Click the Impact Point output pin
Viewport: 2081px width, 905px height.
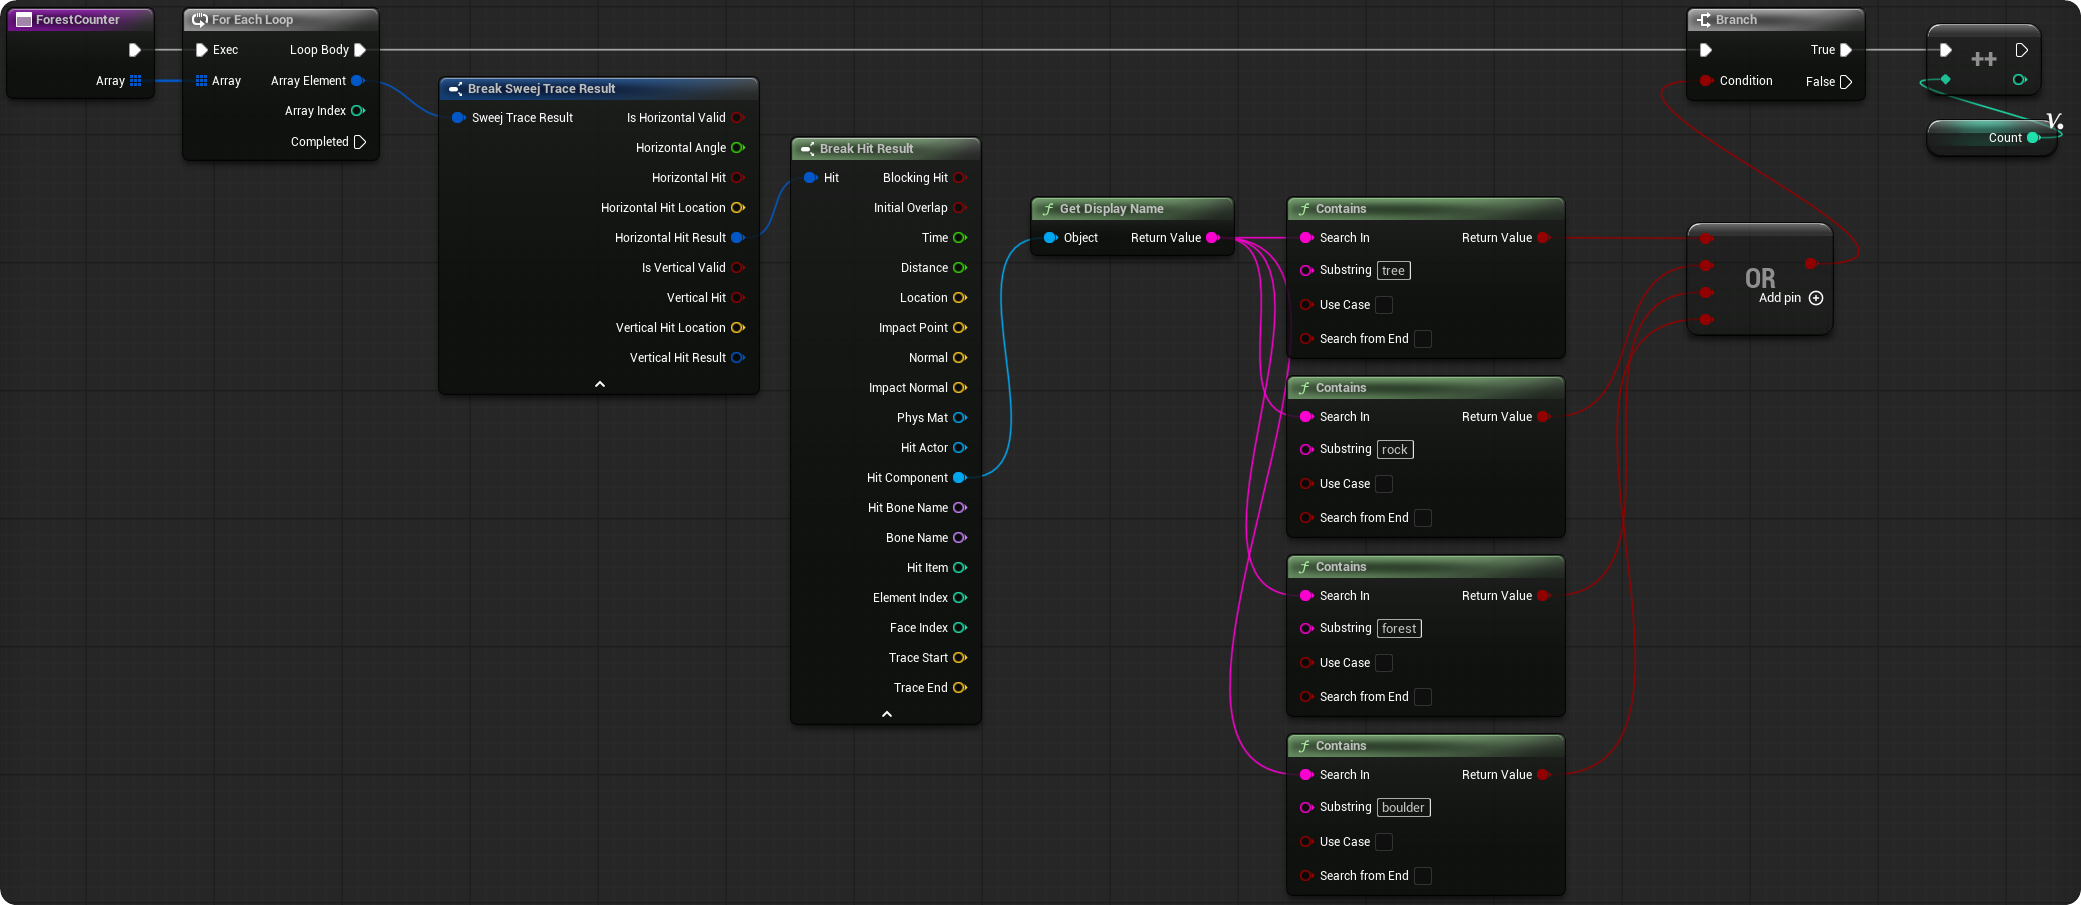click(960, 328)
